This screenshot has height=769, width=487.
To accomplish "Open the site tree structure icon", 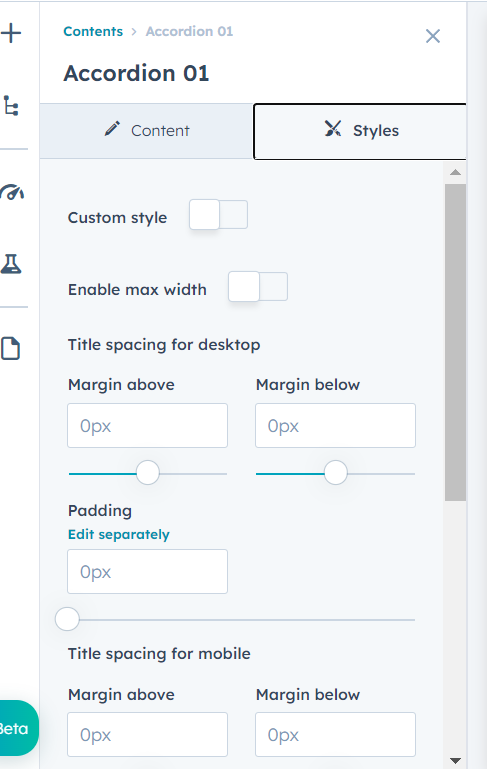I will point(11,105).
